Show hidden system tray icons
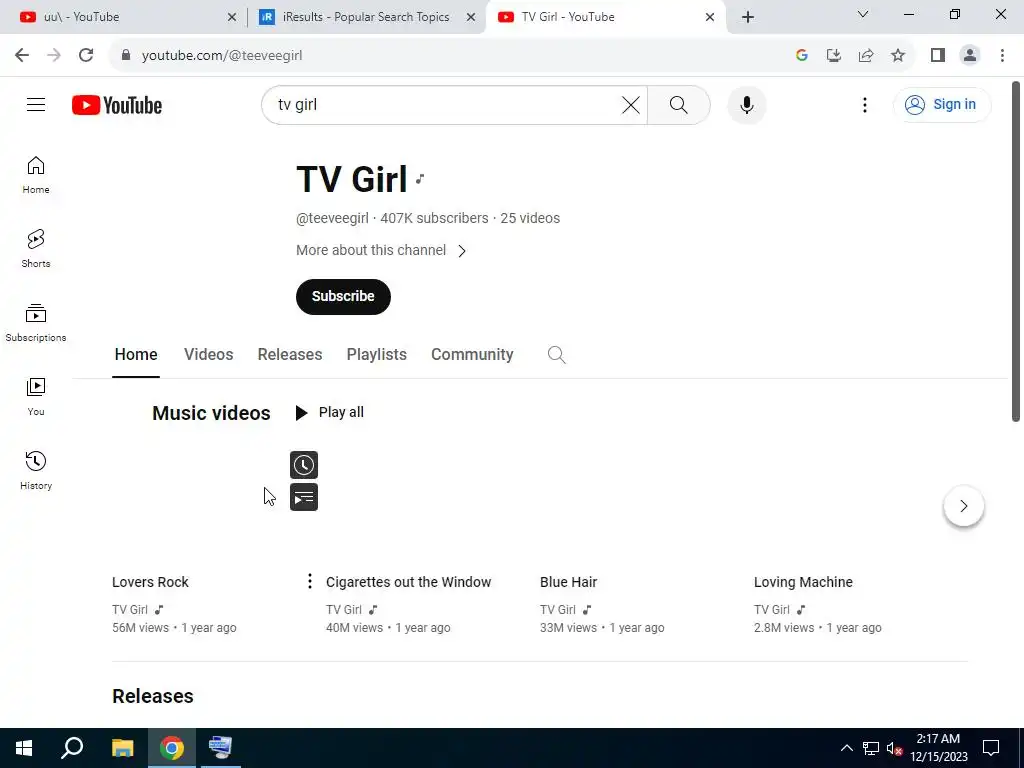The width and height of the screenshot is (1024, 768). (846, 748)
